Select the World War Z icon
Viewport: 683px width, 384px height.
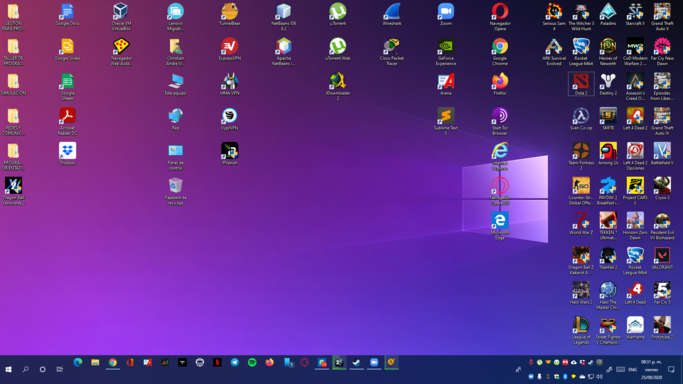(x=581, y=224)
